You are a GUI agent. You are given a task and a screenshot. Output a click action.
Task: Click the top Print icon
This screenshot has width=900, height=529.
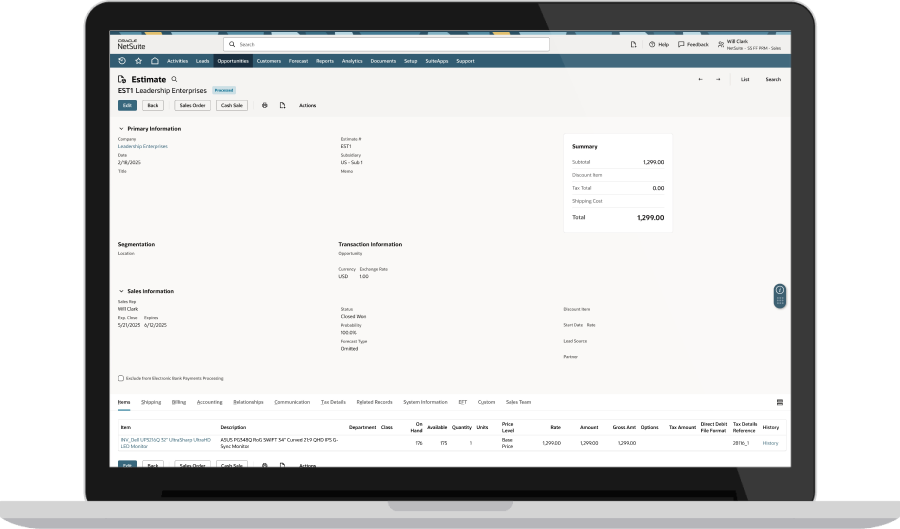tap(265, 106)
